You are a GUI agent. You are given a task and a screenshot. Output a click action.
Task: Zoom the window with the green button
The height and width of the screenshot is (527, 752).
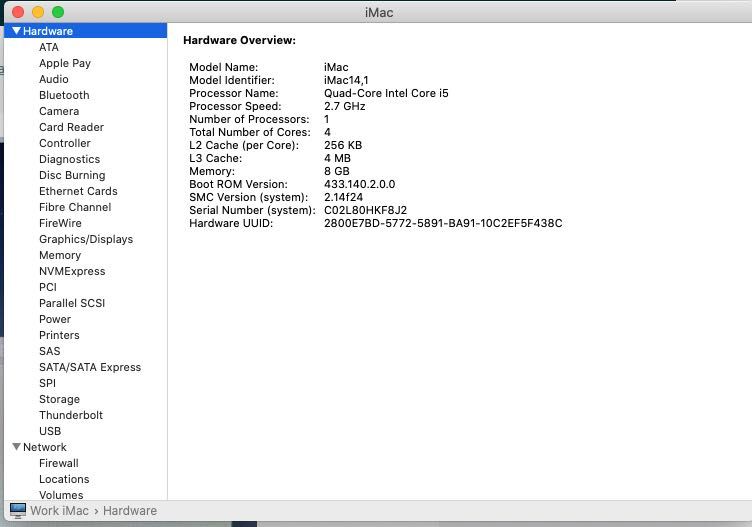coord(58,12)
